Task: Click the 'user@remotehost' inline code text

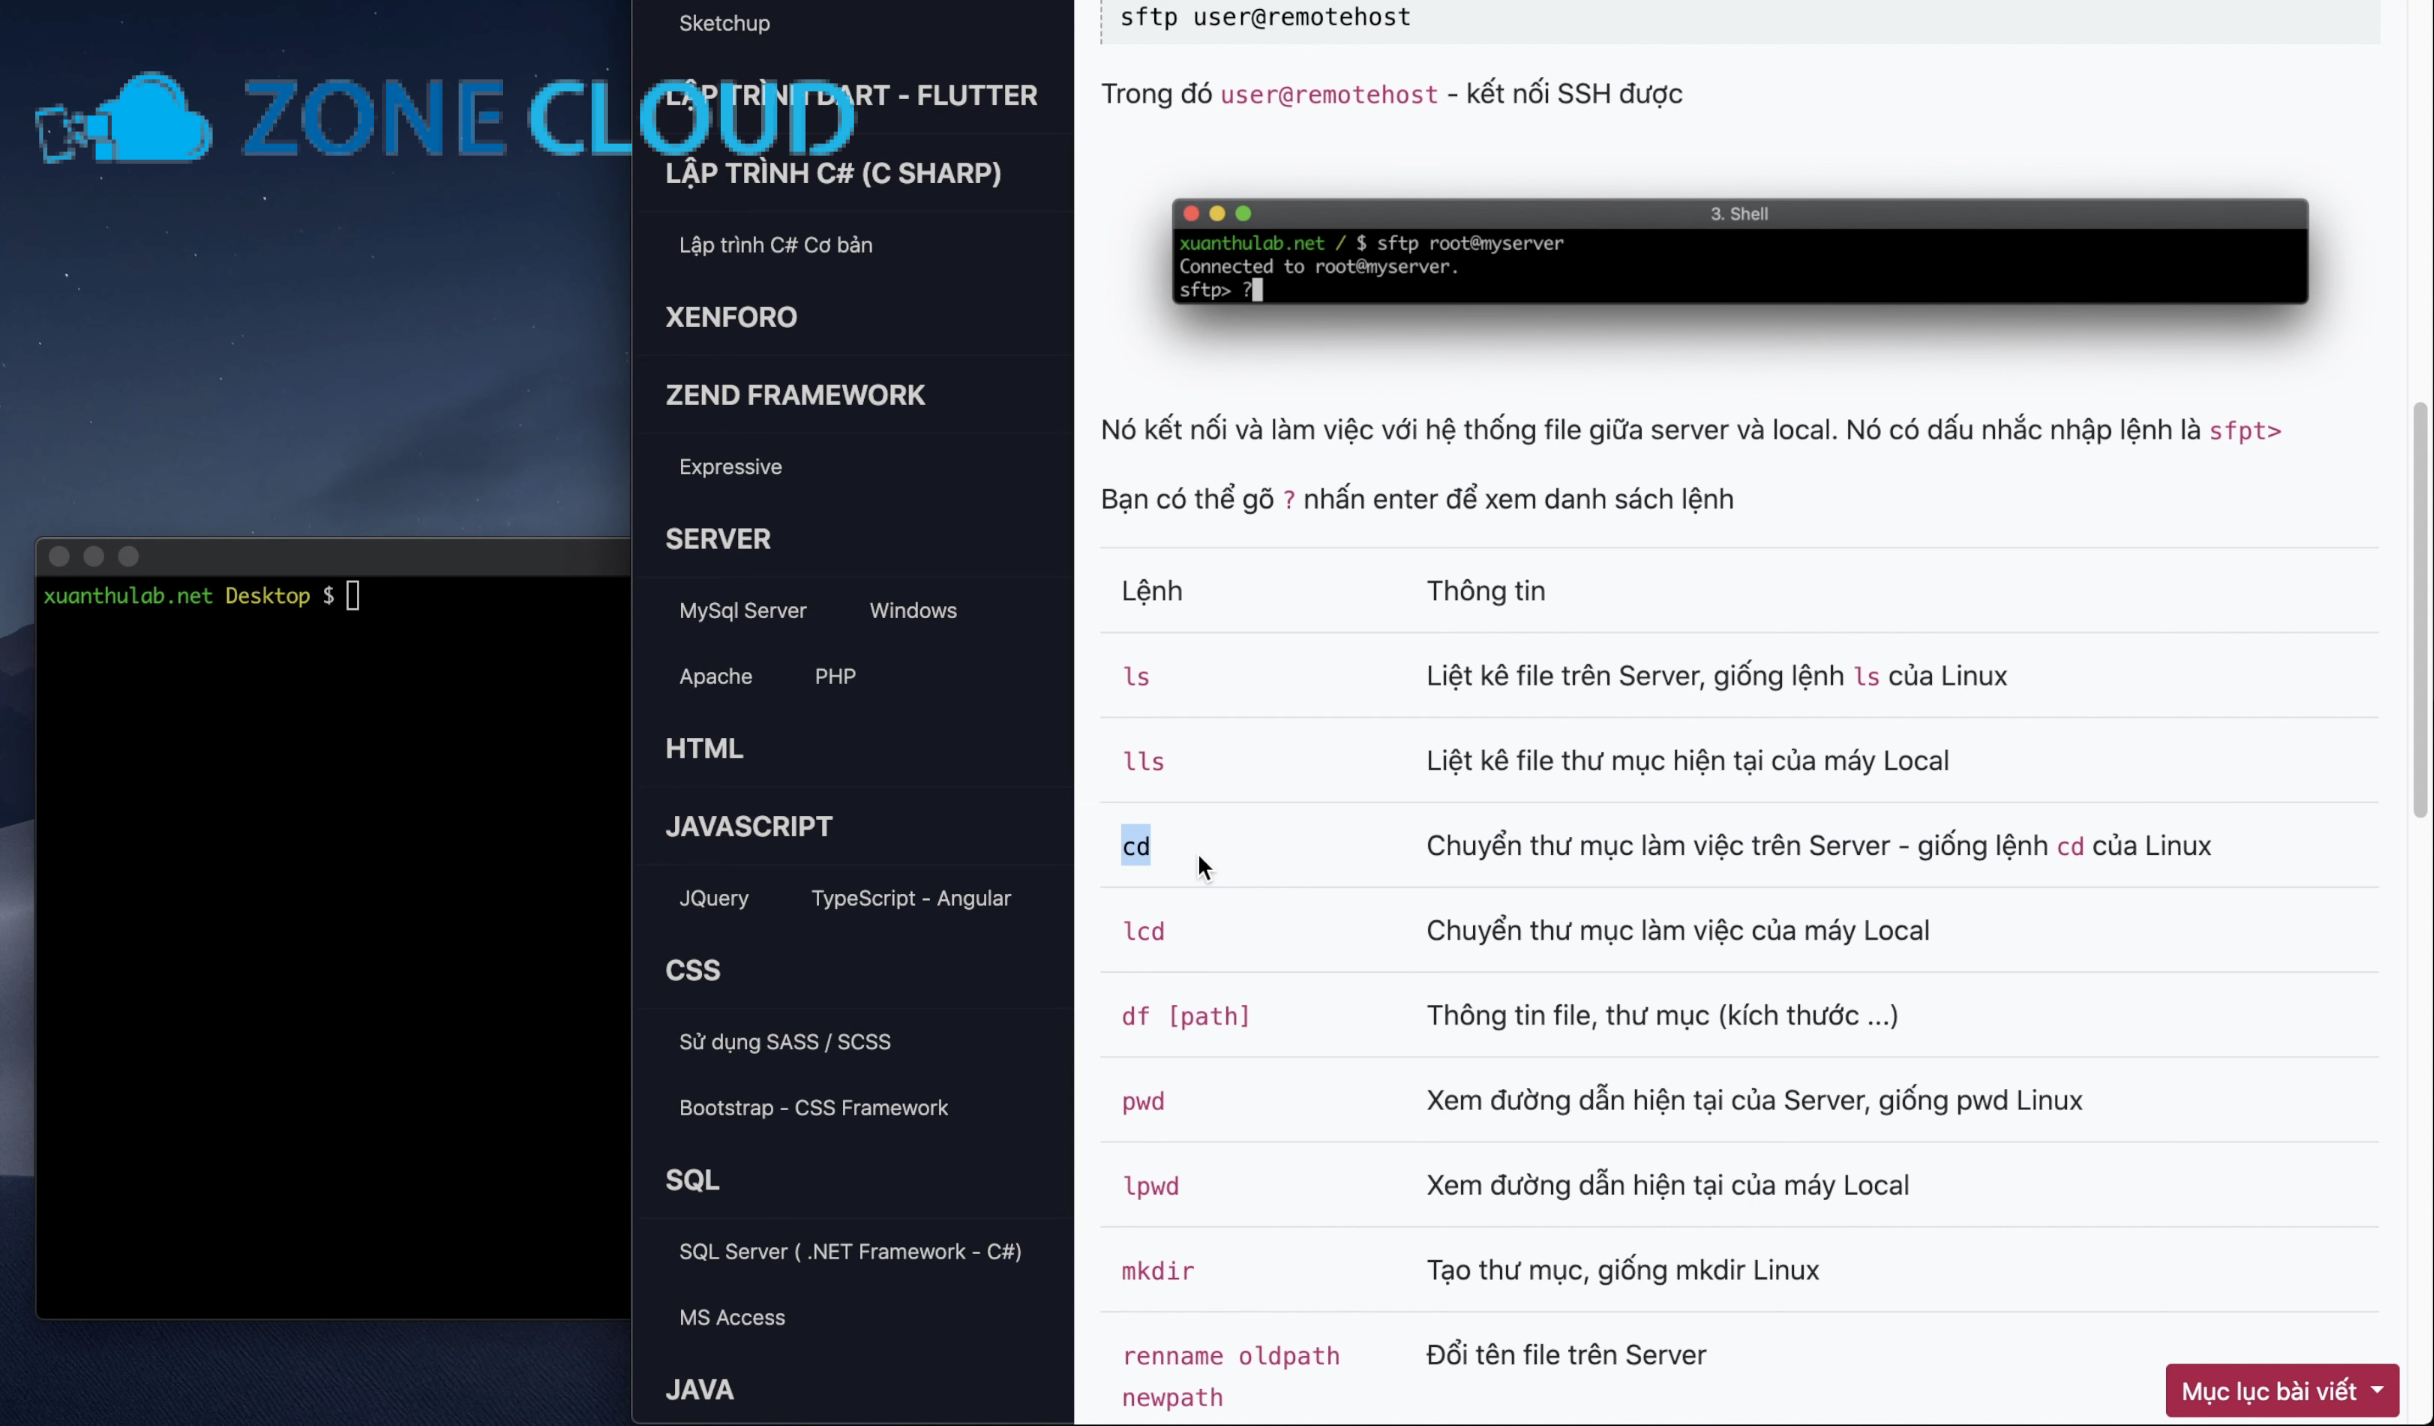Action: pyautogui.click(x=1328, y=95)
